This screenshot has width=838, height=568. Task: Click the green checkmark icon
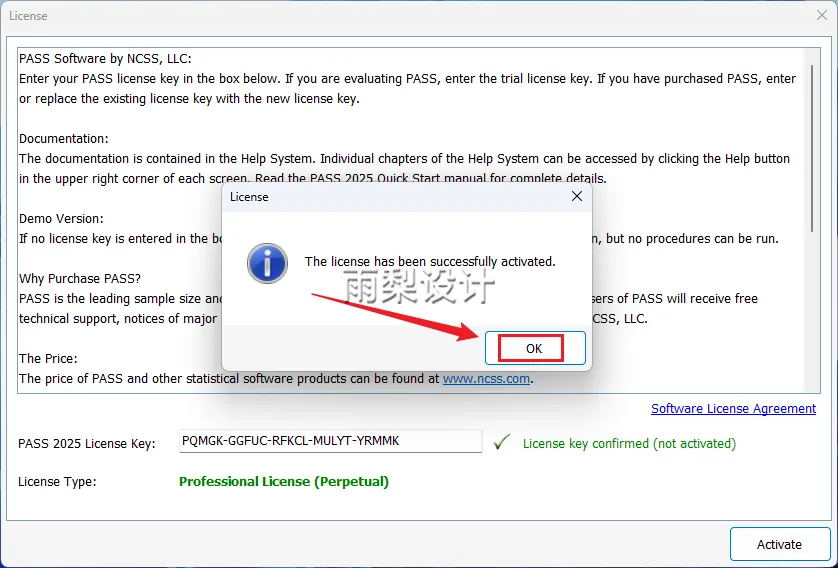(x=501, y=442)
